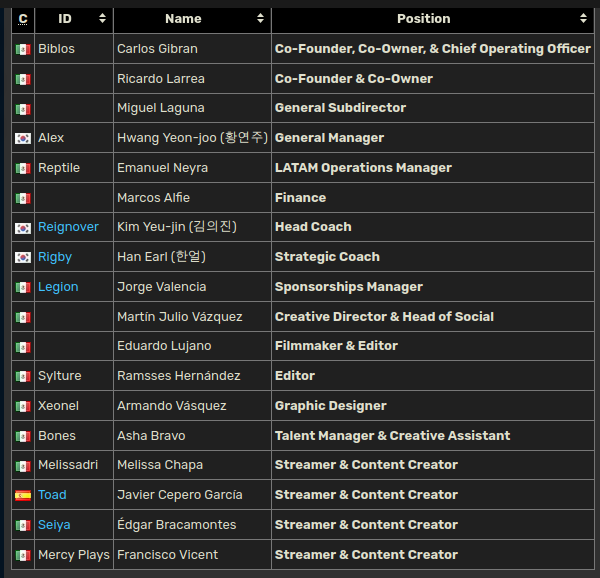This screenshot has height=578, width=600.
Task: Click Mexico flag in Seiya row
Action: click(x=23, y=525)
